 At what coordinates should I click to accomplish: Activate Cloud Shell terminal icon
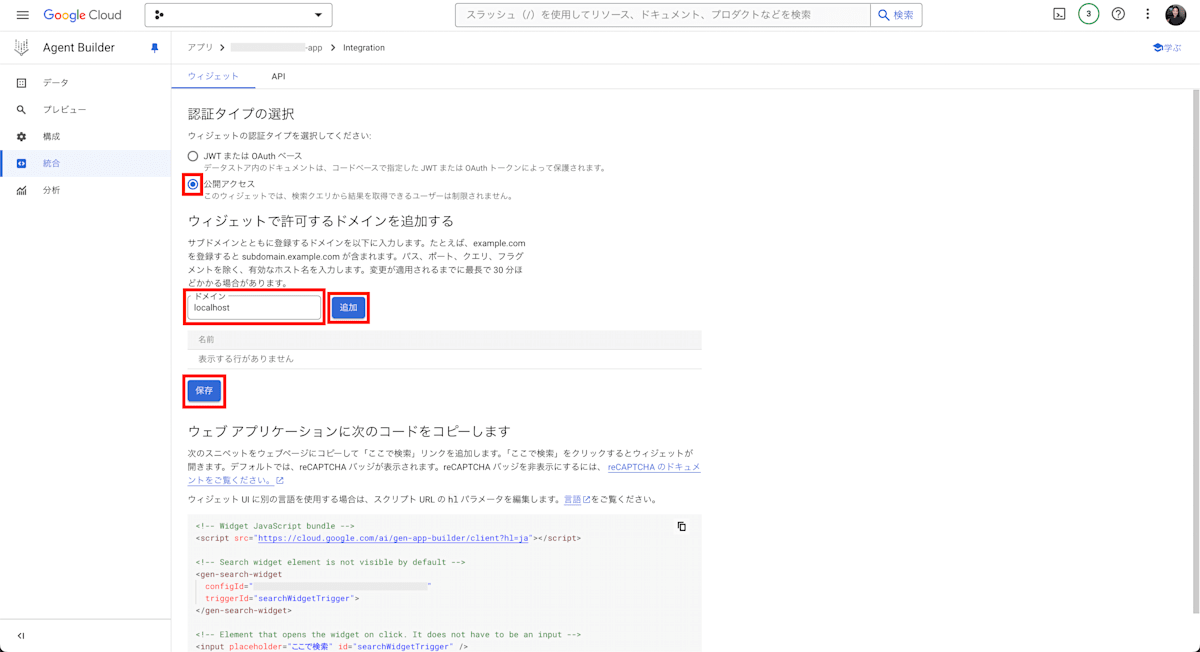(x=1059, y=15)
